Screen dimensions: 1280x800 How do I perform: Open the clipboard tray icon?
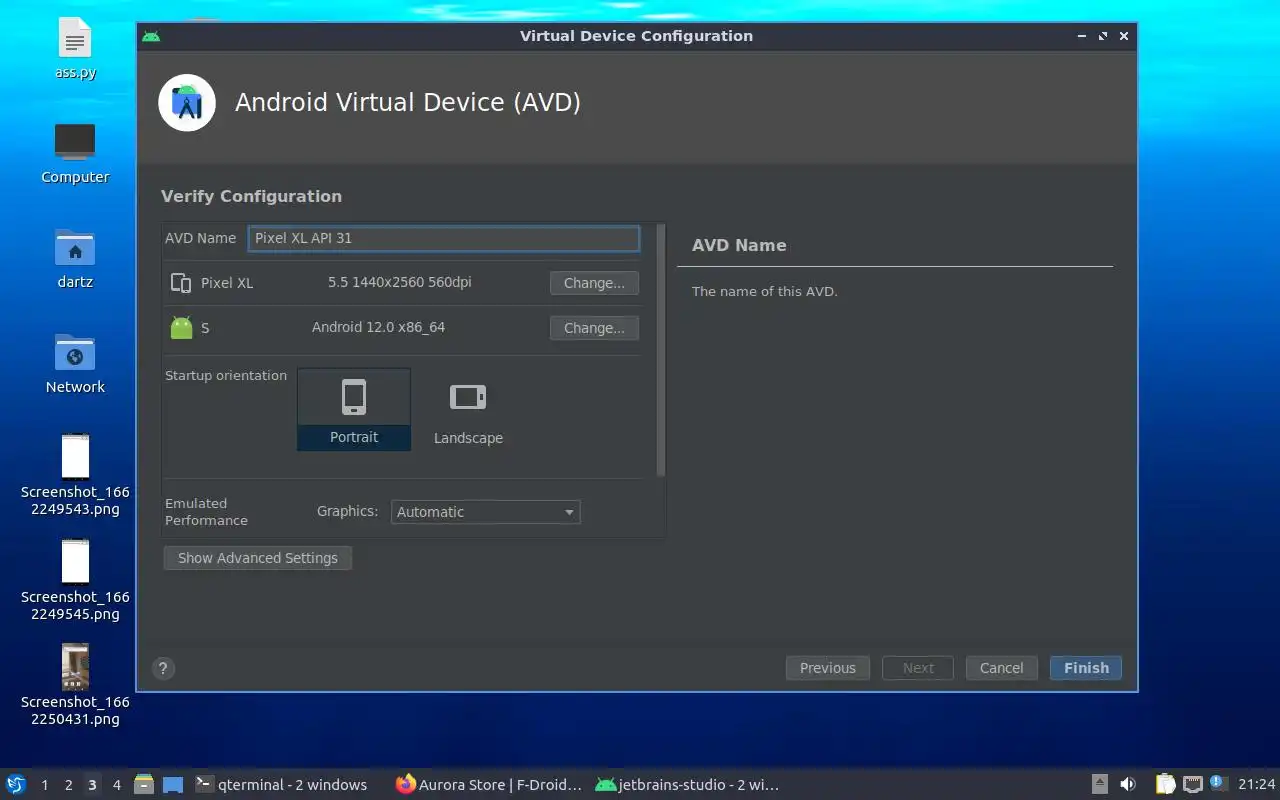click(1166, 785)
